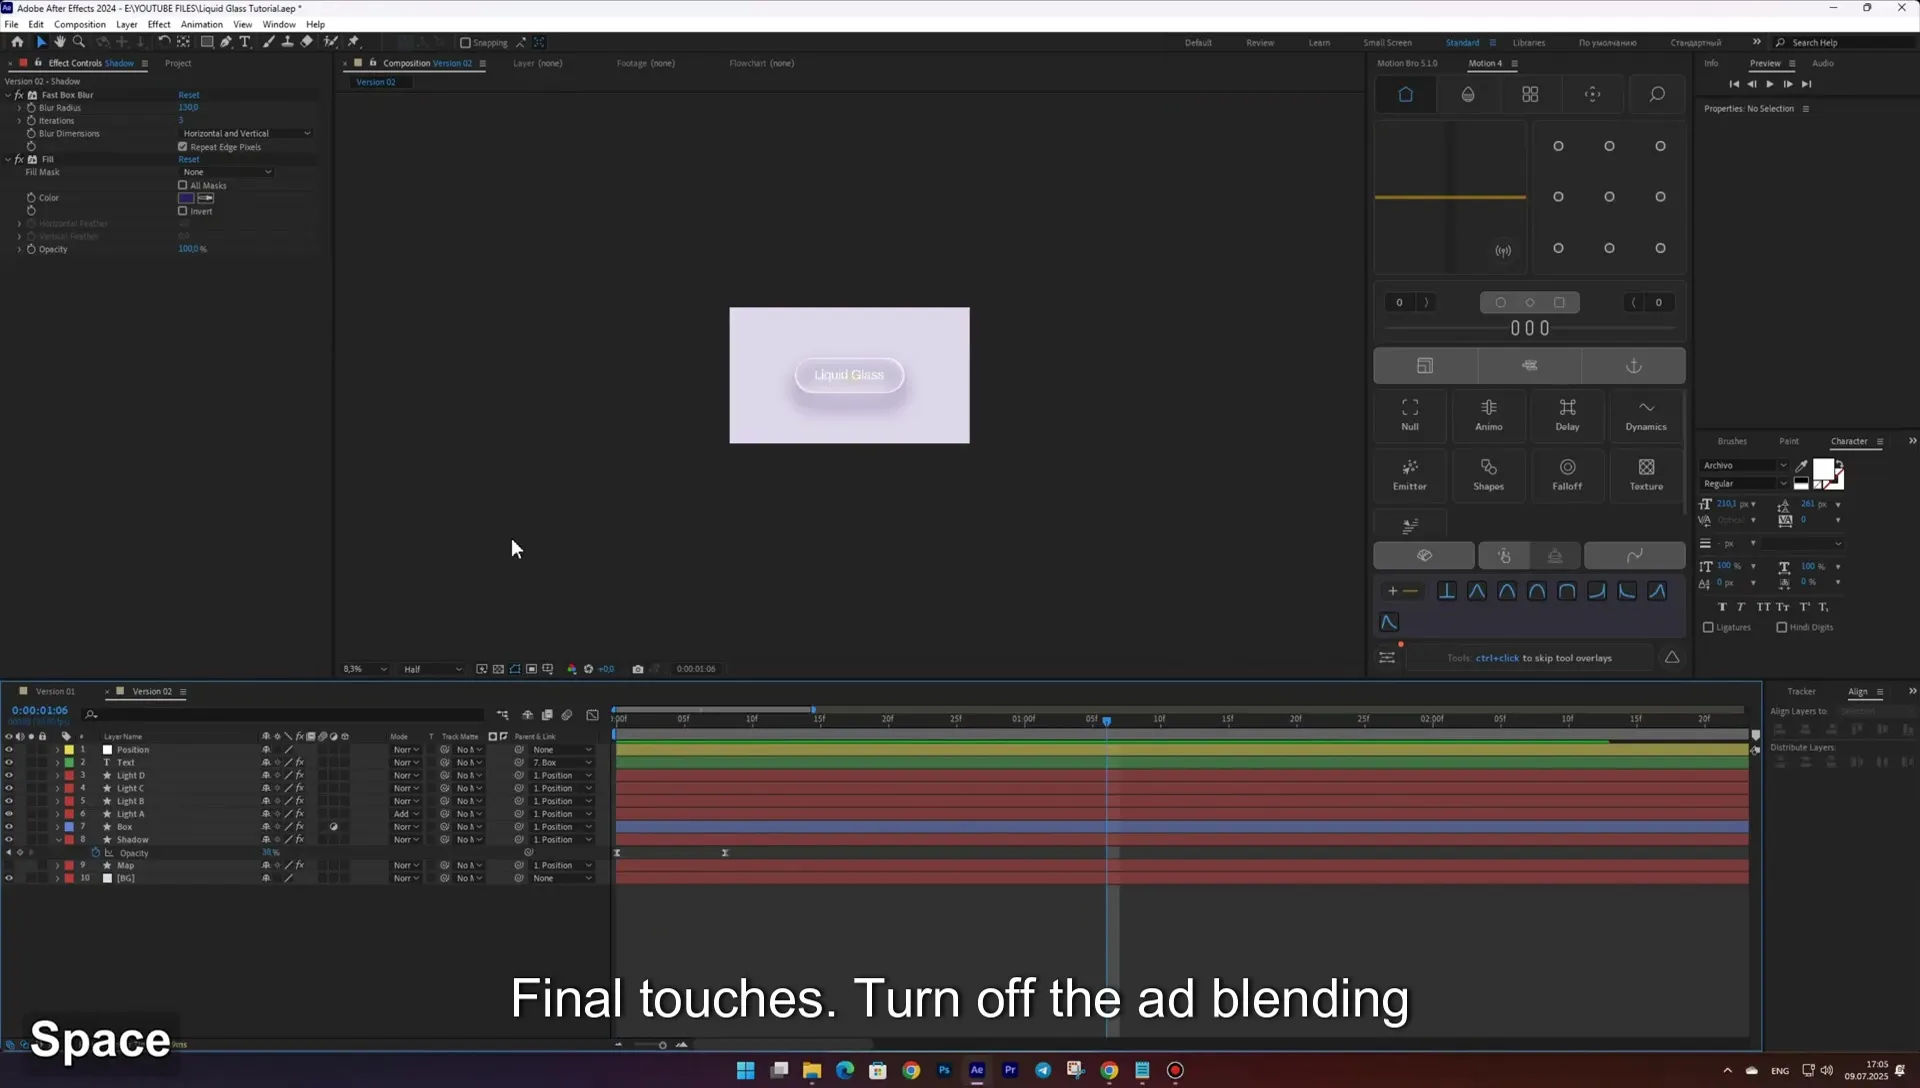Open the Texture tool in Motion 4
This screenshot has width=1920, height=1088.
[1646, 475]
